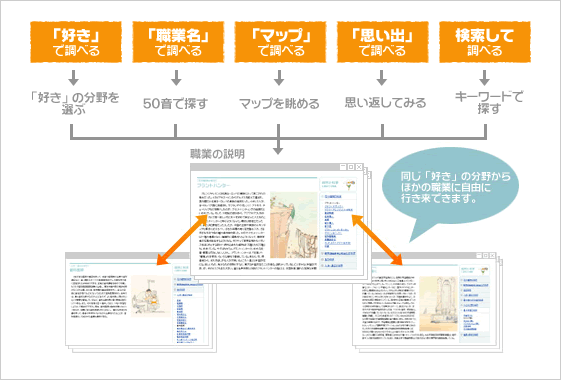Click the arrow below the 「好き」 banner
This screenshot has height=380, width=561.
pos(74,78)
